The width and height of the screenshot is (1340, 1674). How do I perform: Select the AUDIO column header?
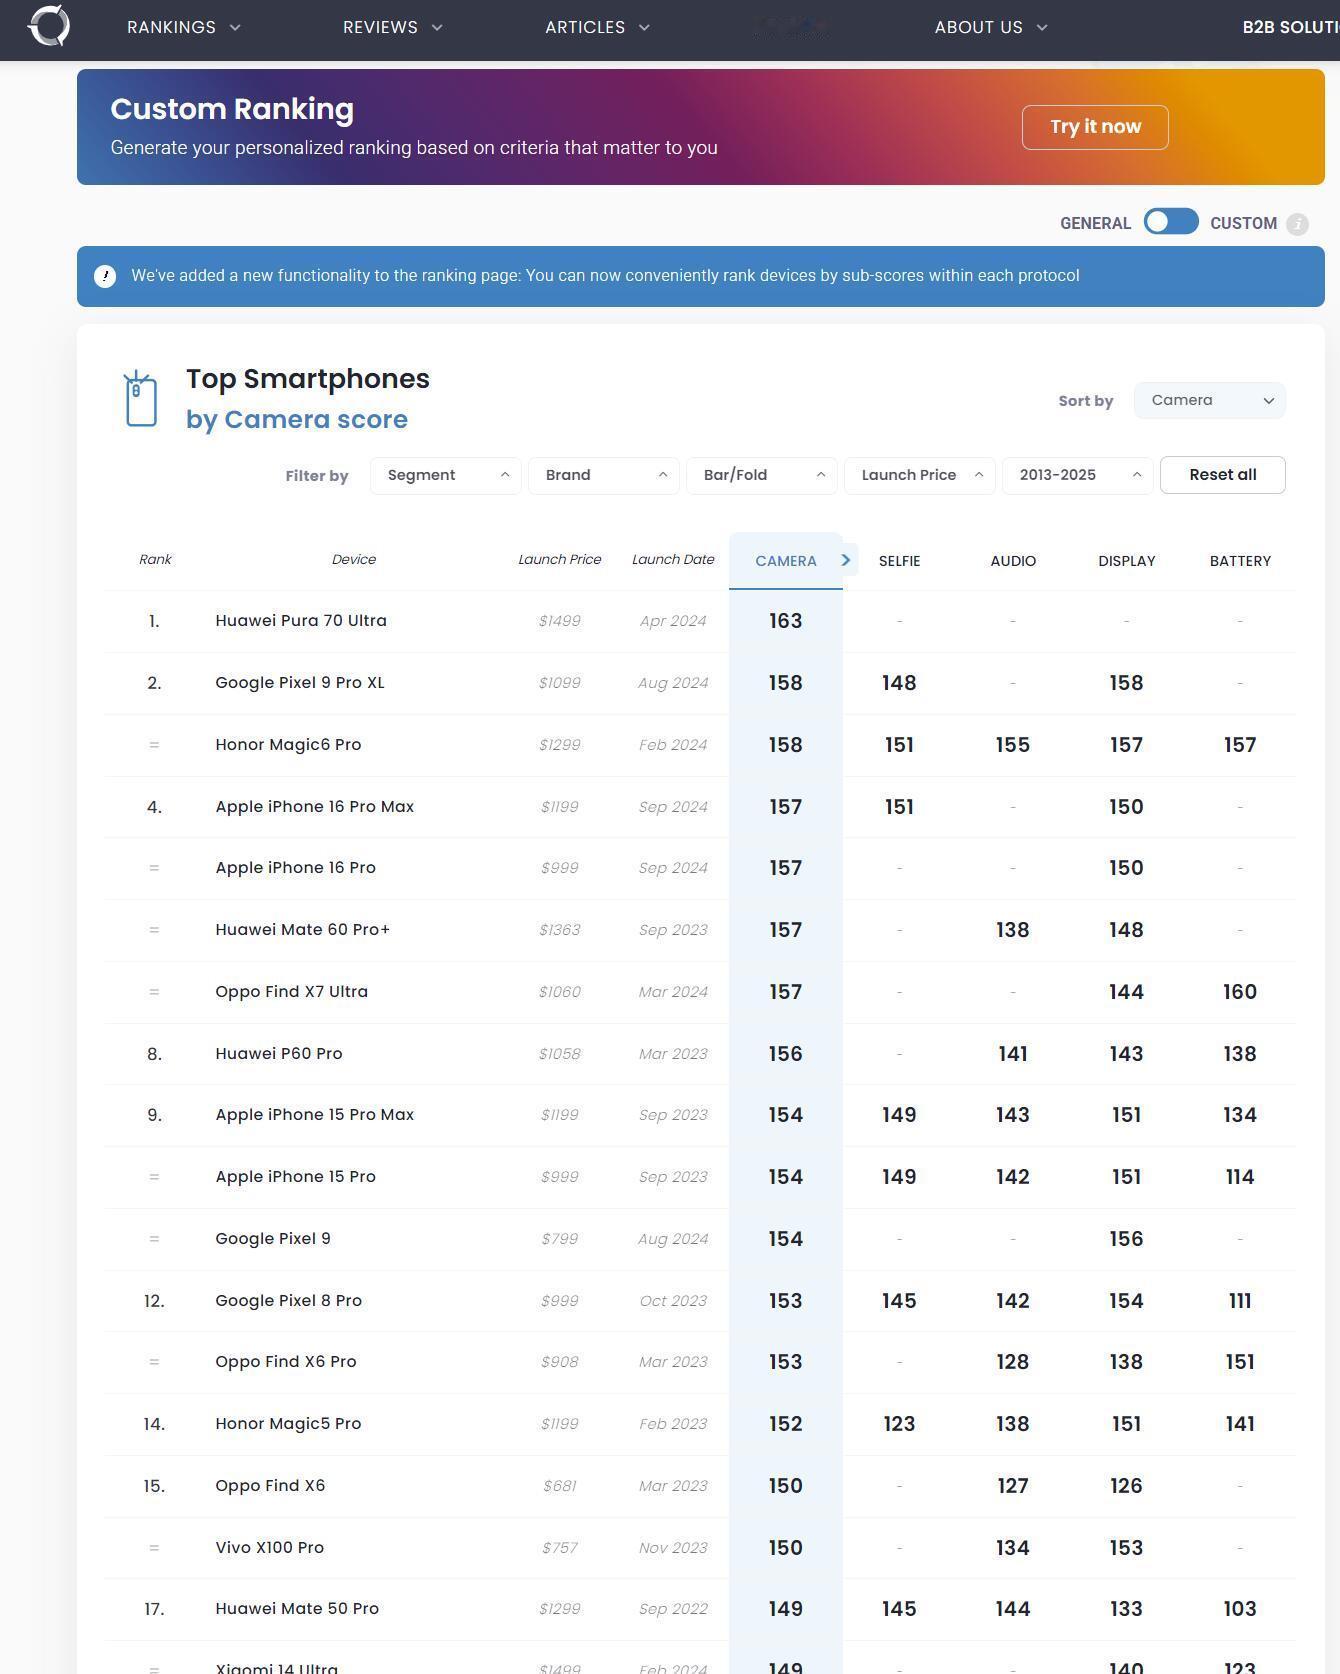click(x=1013, y=561)
